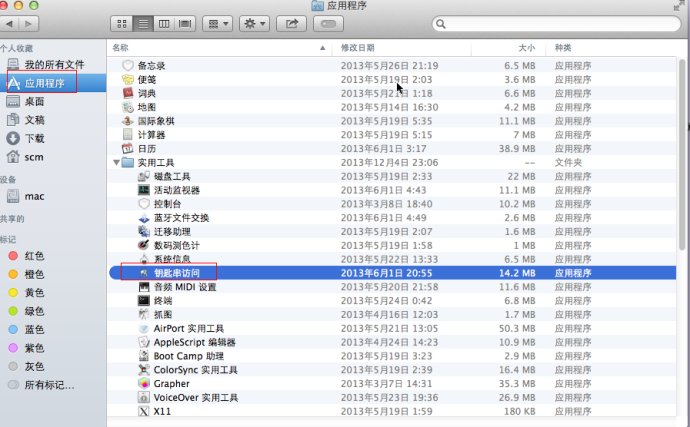Sort by the 名称 column header
Image resolution: width=690 pixels, height=427 pixels.
[x=219, y=48]
